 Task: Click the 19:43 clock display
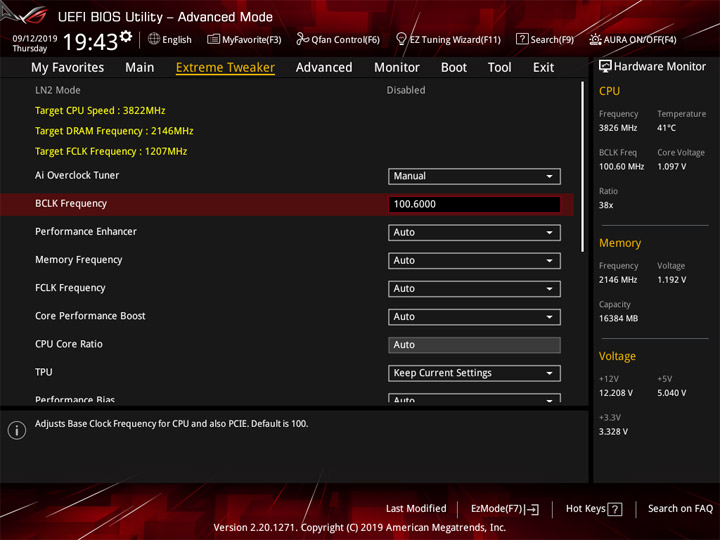[90, 42]
